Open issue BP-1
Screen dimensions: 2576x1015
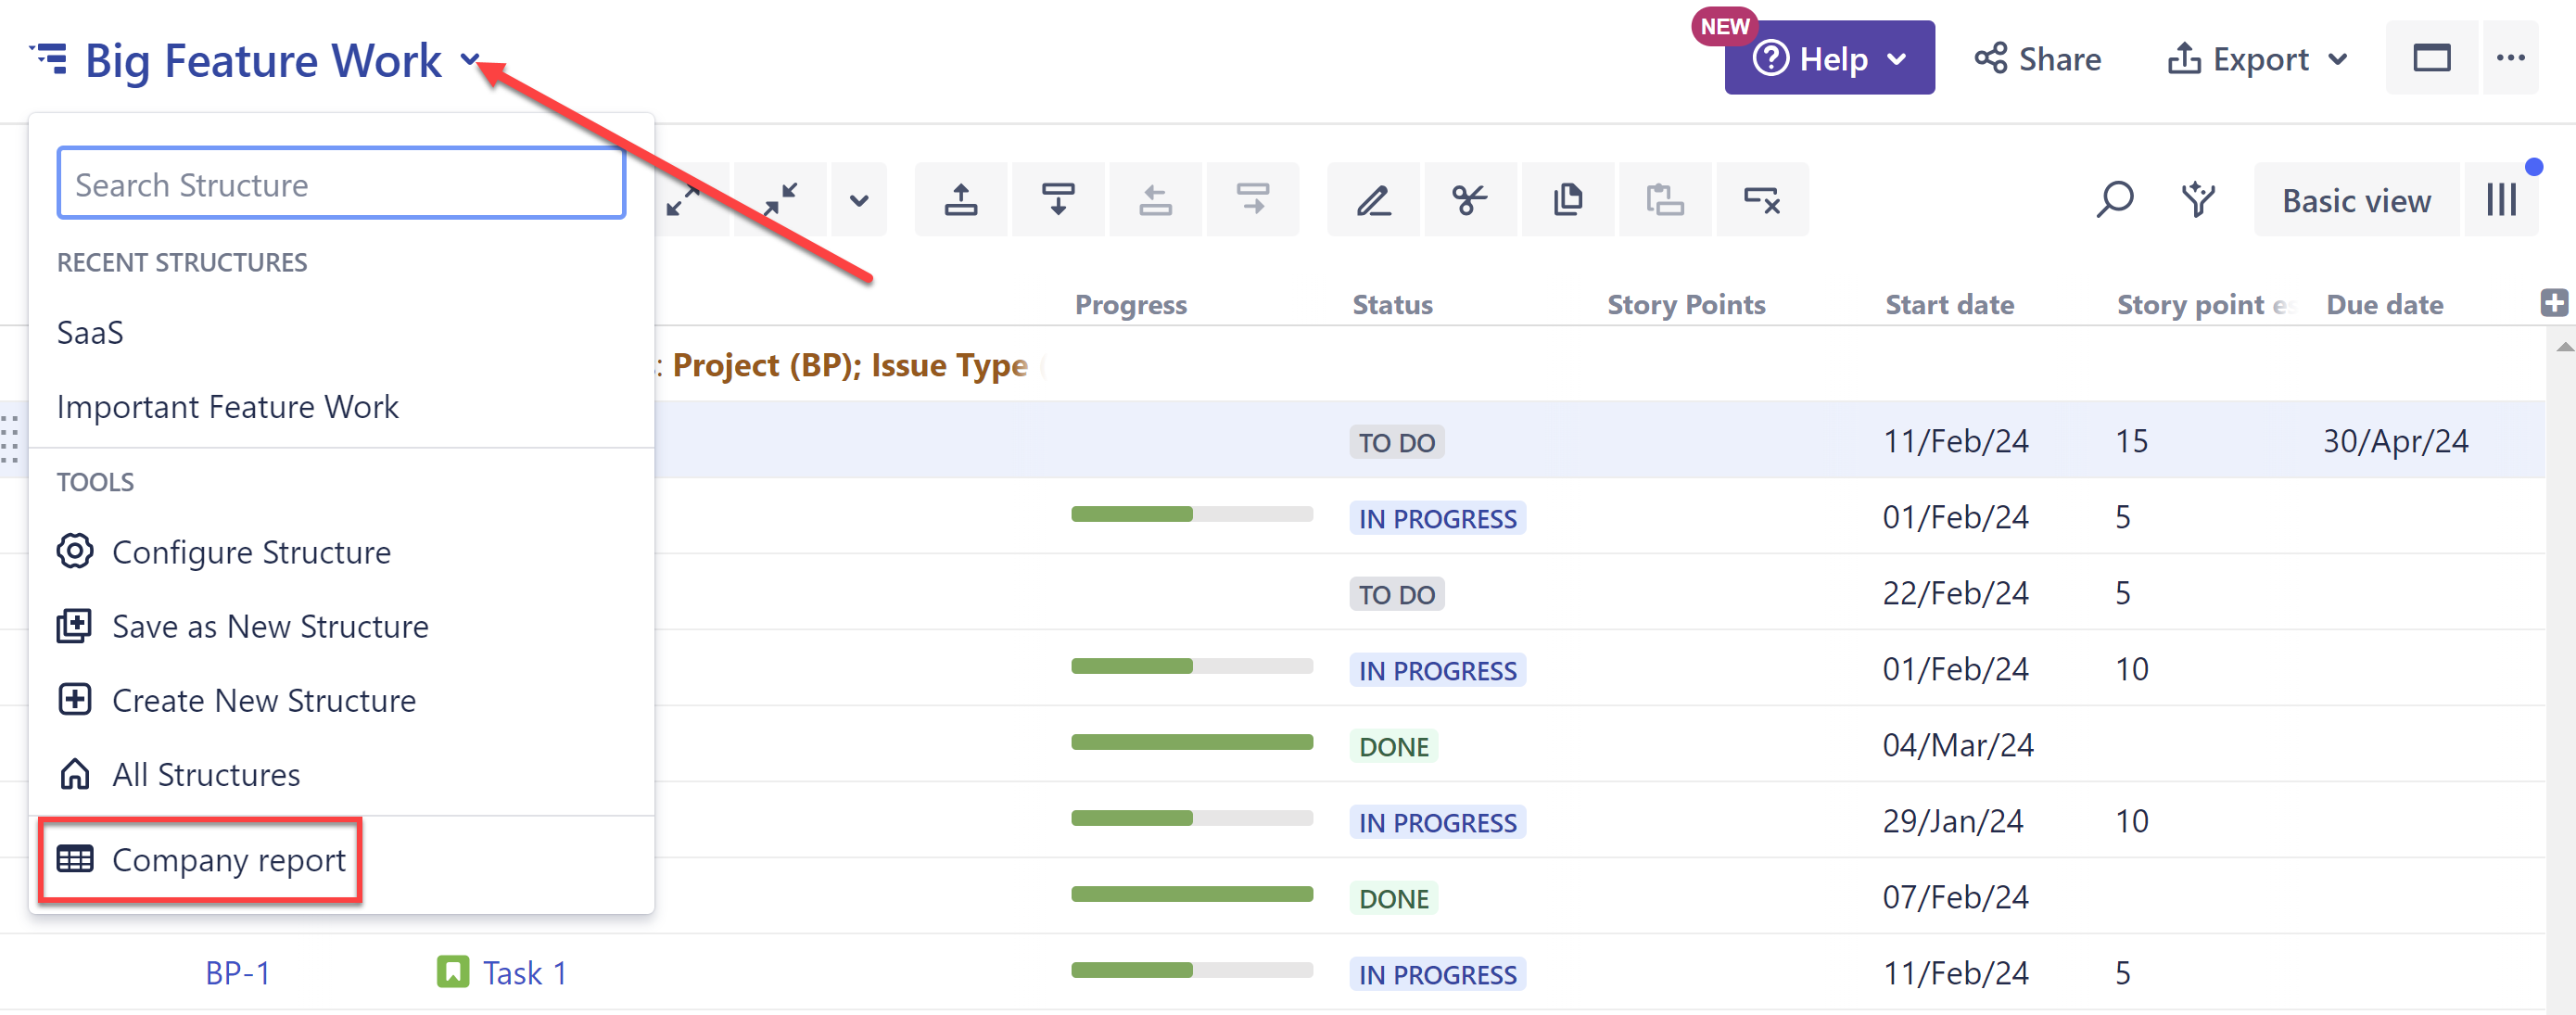237,971
